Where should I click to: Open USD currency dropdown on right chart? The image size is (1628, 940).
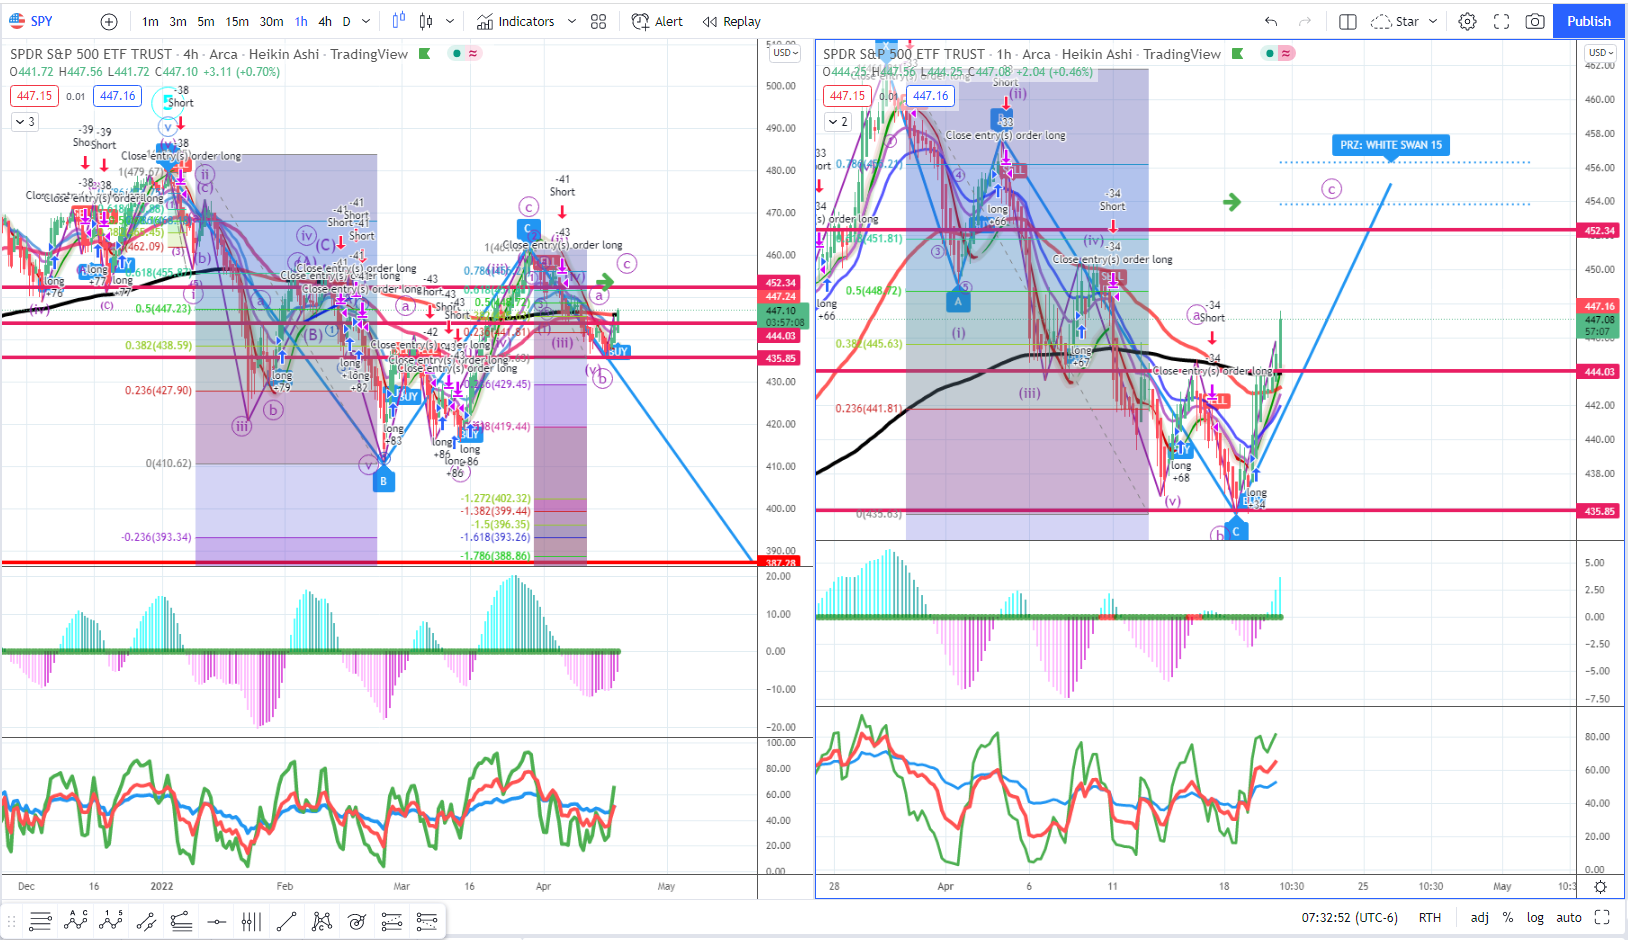click(x=1602, y=53)
